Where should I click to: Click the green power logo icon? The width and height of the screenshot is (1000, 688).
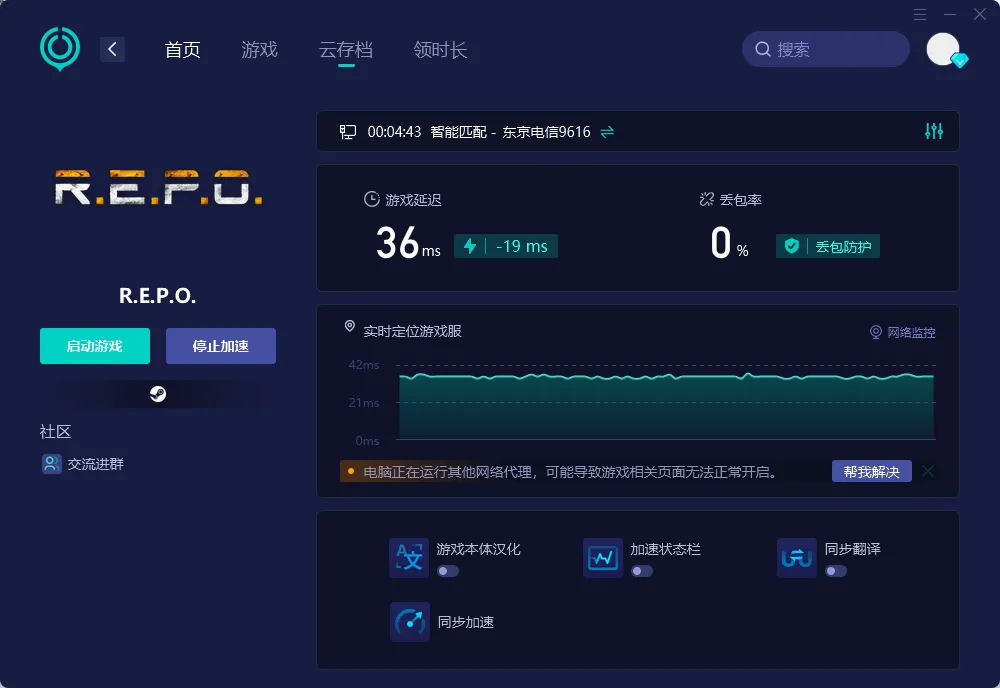point(60,48)
